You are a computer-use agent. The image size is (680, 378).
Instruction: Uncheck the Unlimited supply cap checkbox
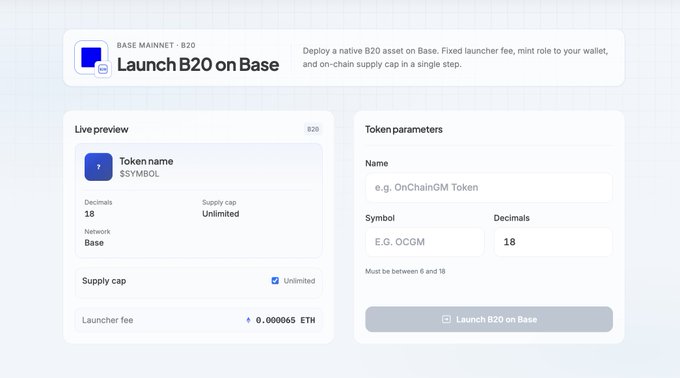click(275, 280)
